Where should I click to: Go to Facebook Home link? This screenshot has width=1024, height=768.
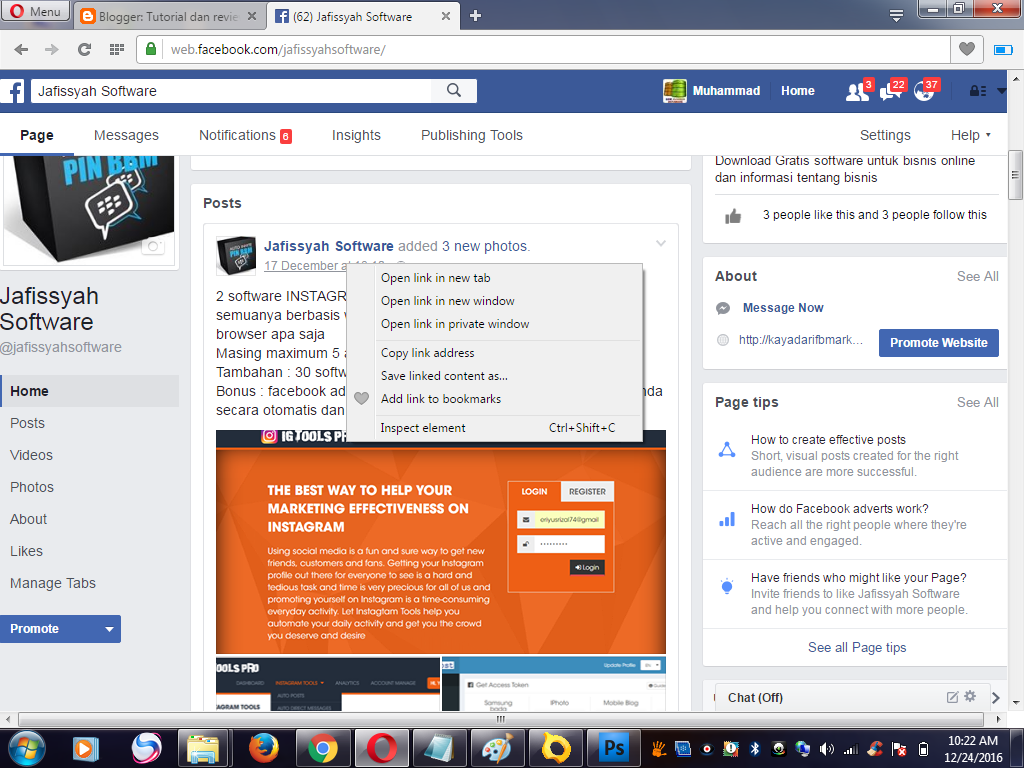pyautogui.click(x=797, y=91)
